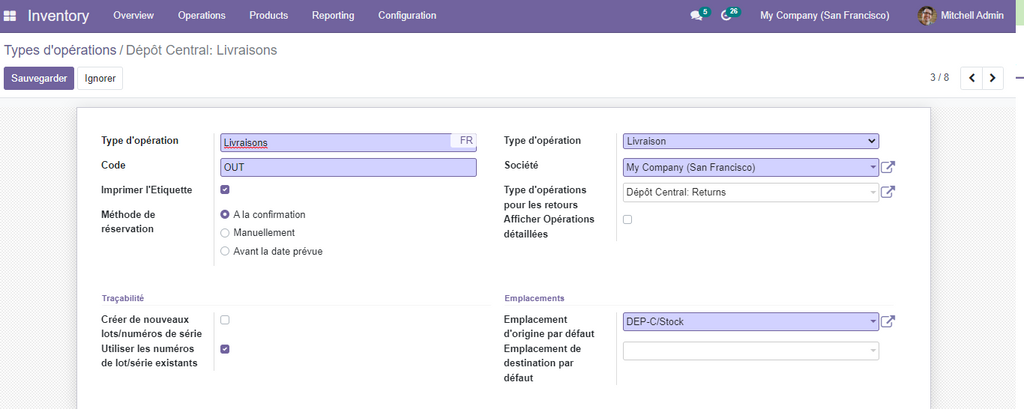Open the Operations menu
The image size is (1024, 409).
pyautogui.click(x=201, y=16)
